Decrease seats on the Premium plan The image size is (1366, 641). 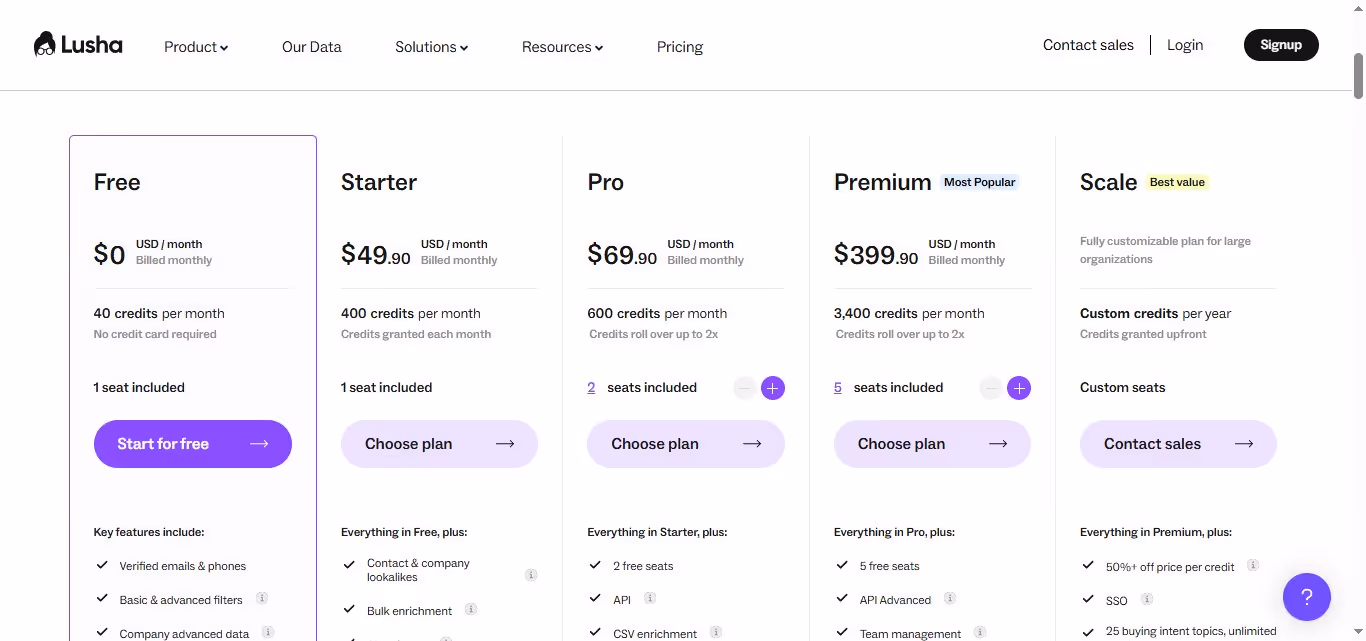(991, 388)
